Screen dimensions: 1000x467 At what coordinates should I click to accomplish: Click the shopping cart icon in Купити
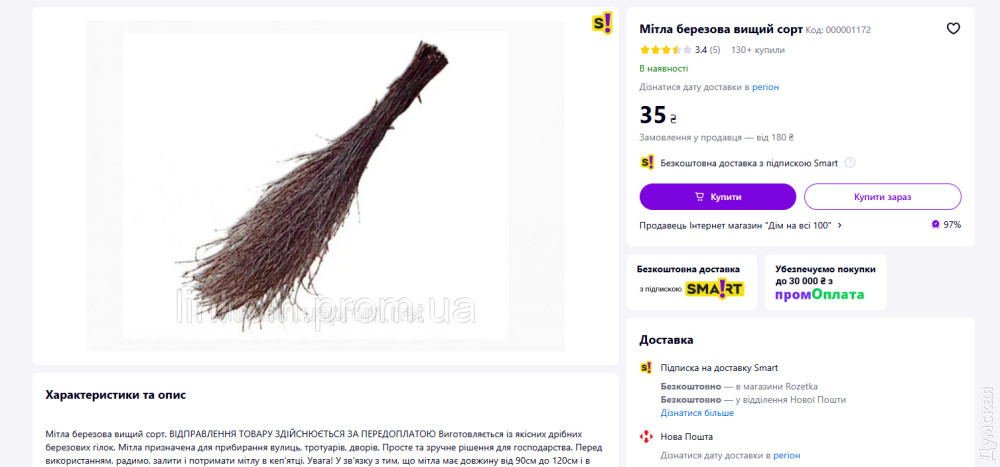coord(699,197)
